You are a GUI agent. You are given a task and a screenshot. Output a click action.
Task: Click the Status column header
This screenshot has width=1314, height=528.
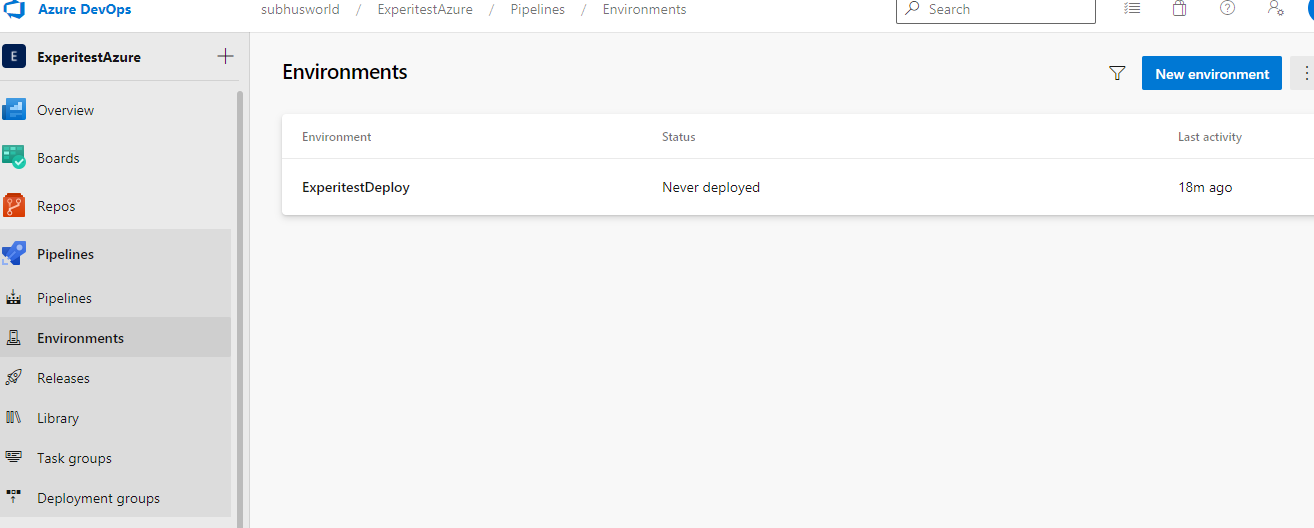pos(678,137)
